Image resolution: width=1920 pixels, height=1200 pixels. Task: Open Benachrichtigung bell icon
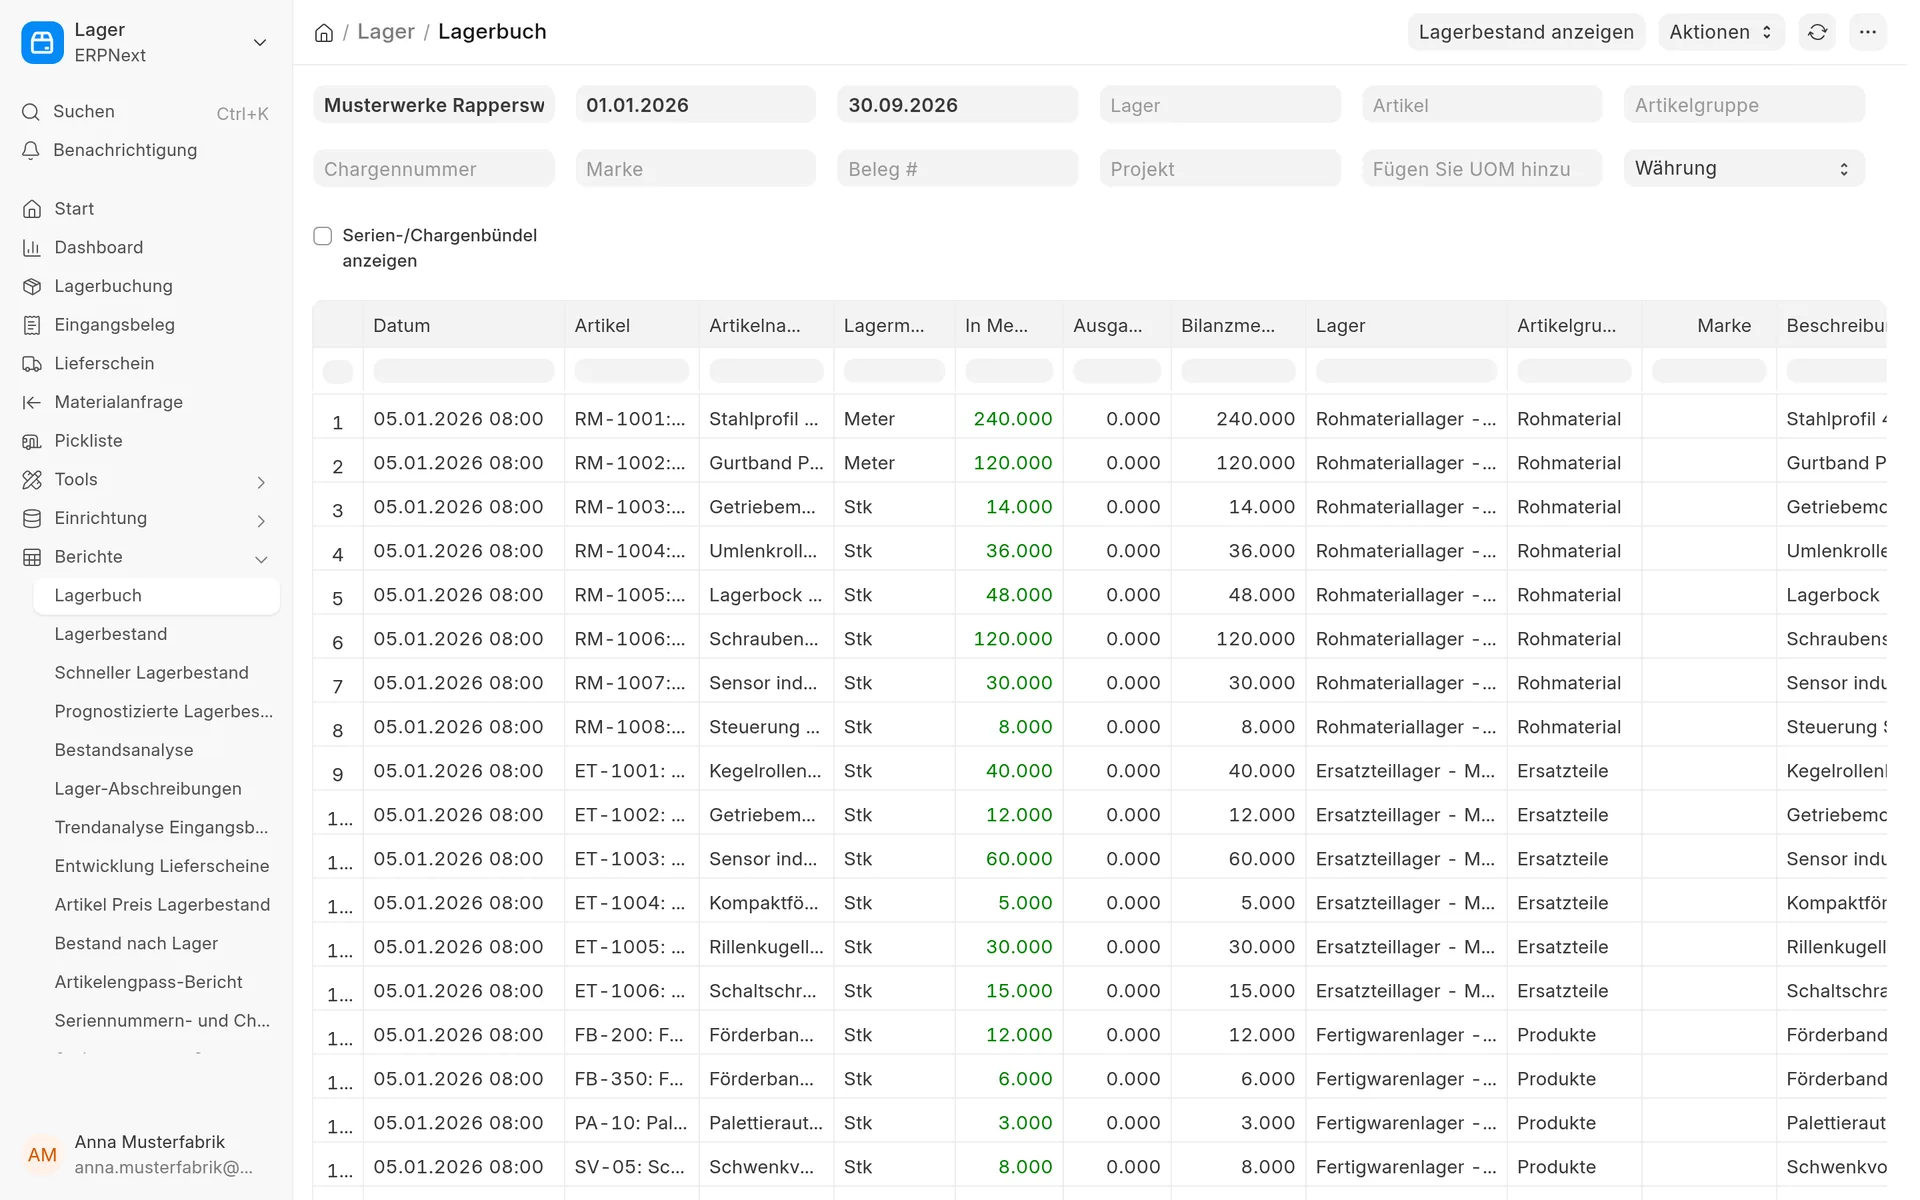click(x=31, y=150)
